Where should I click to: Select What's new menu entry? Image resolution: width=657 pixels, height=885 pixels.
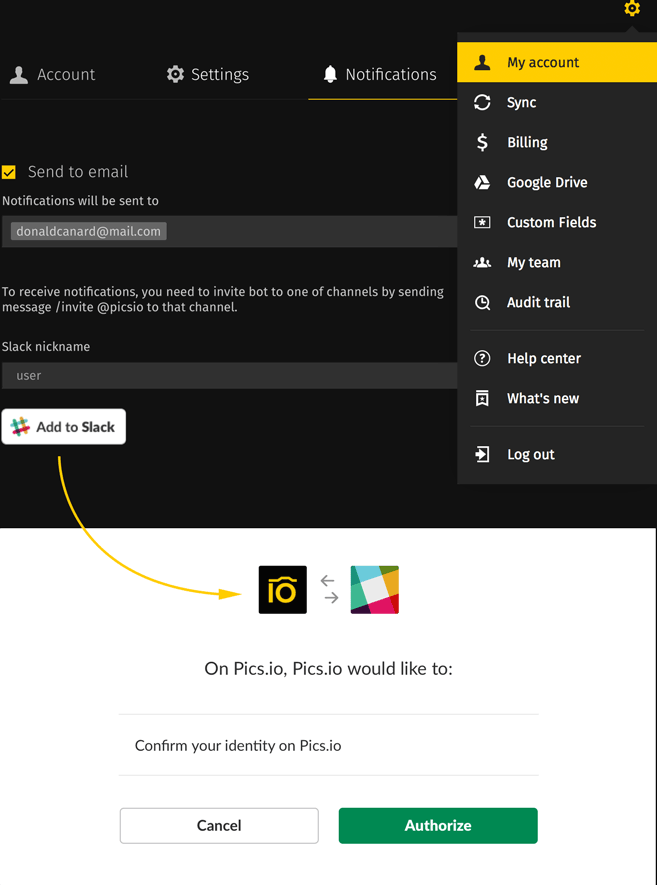pyautogui.click(x=557, y=398)
